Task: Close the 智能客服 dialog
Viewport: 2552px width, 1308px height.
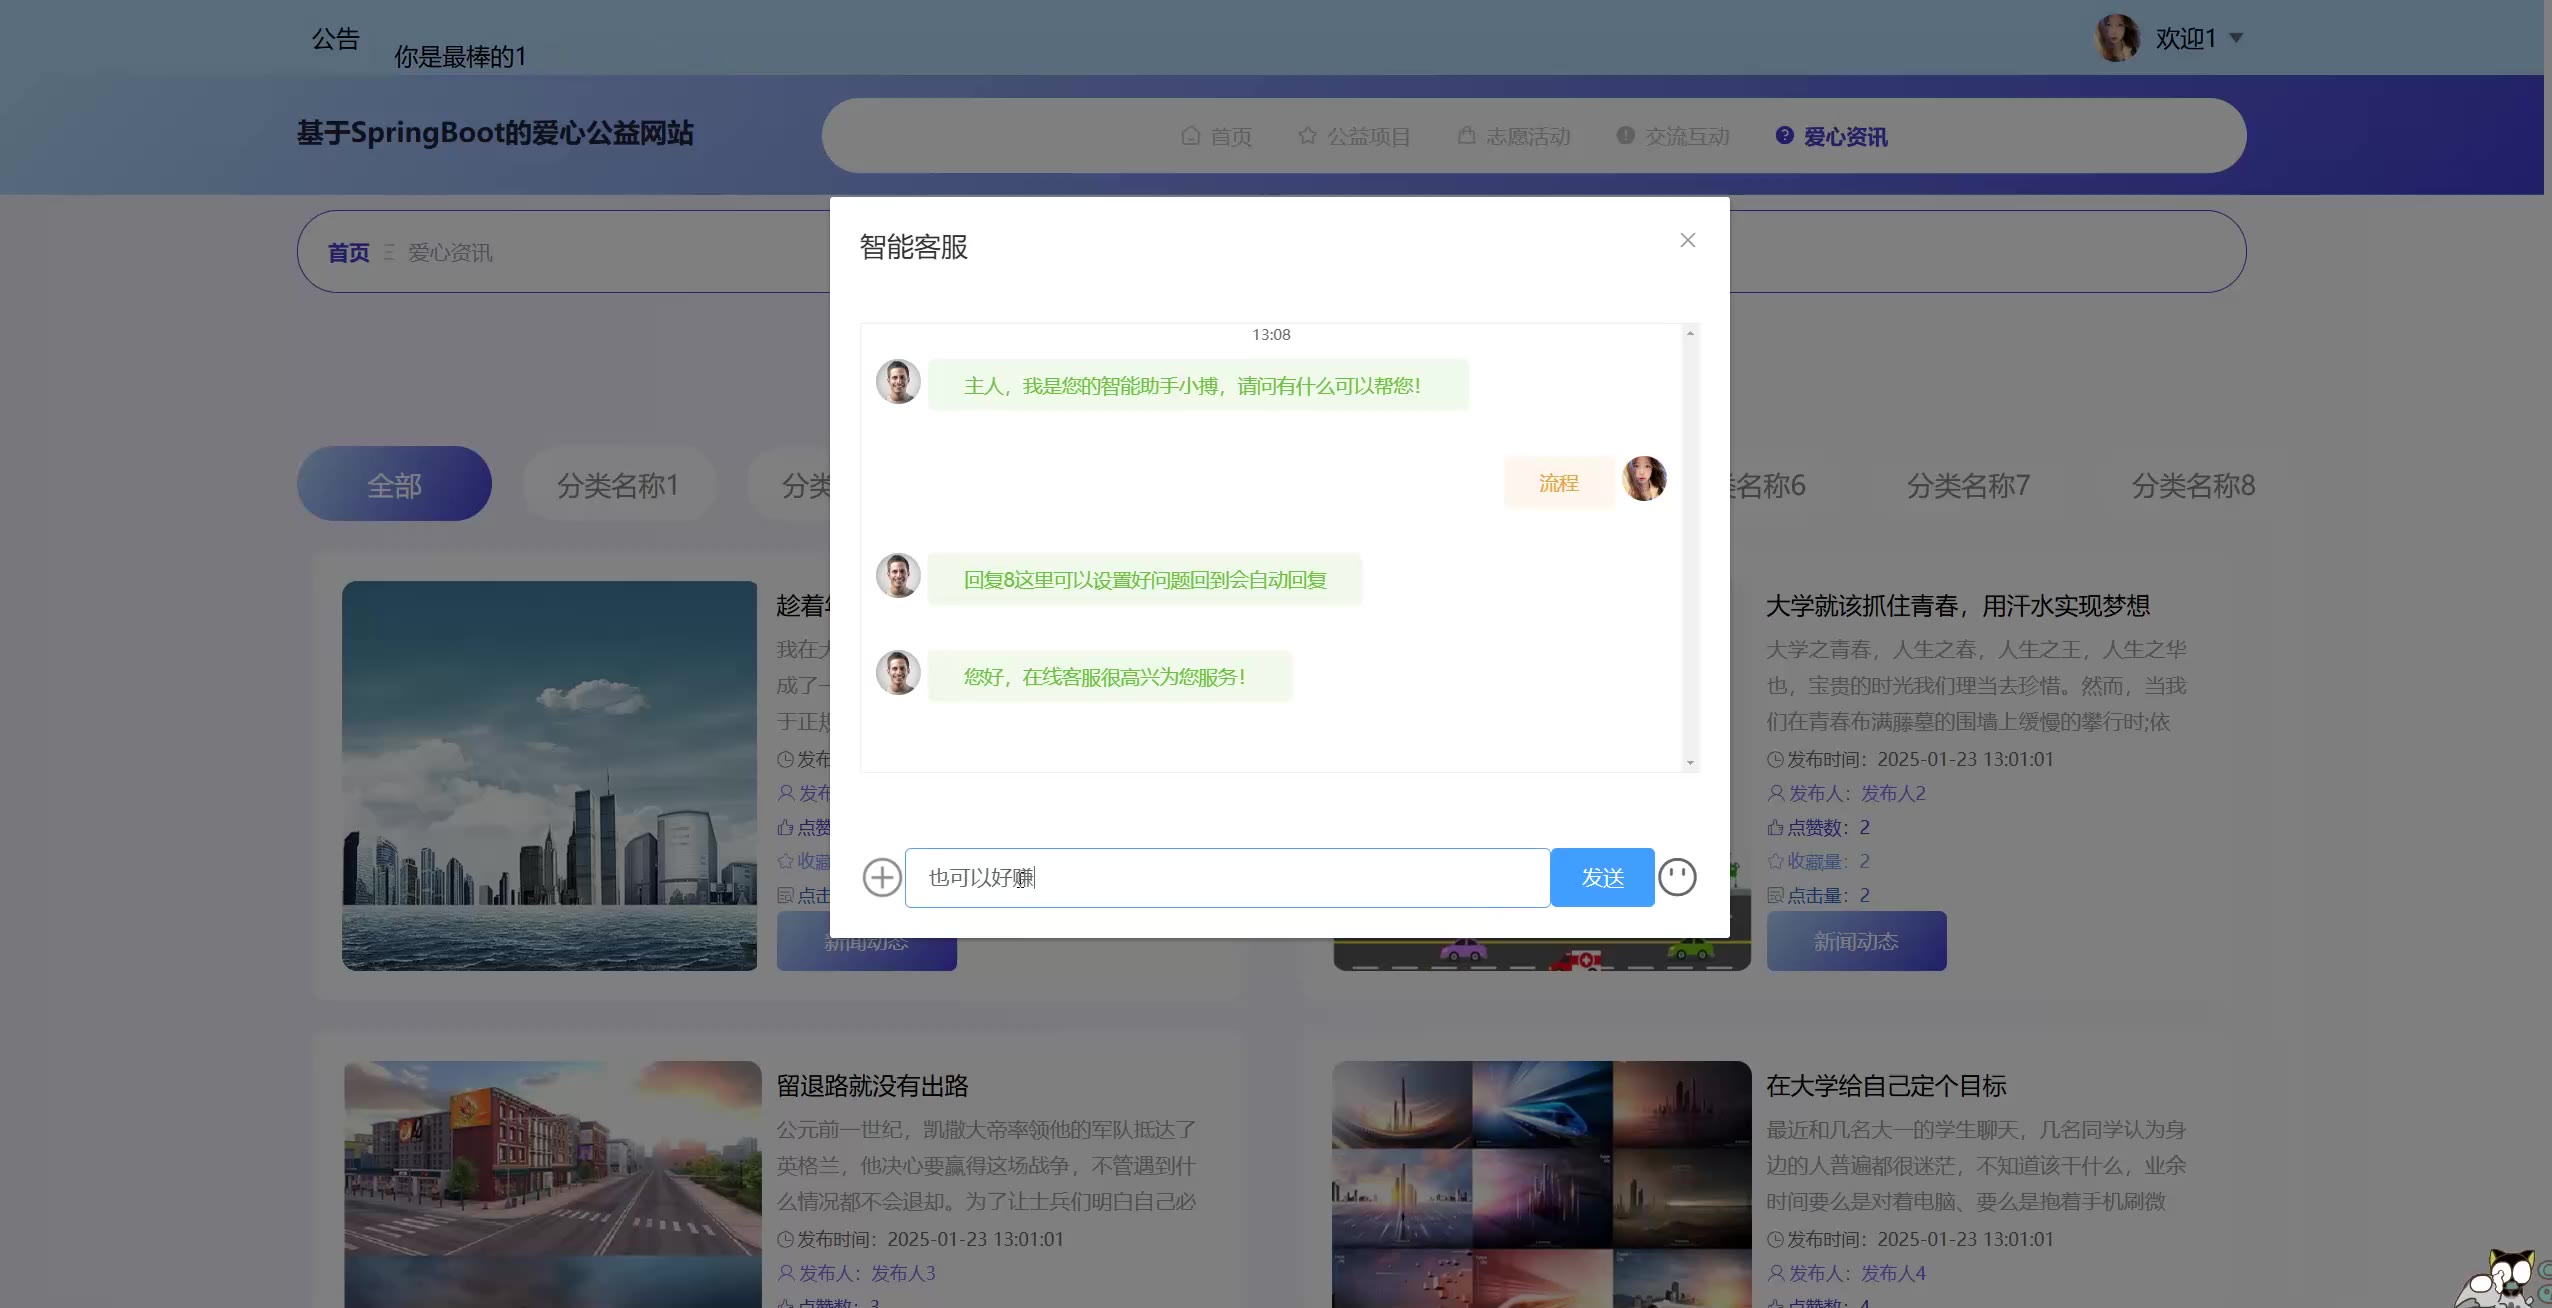Action: click(1687, 240)
